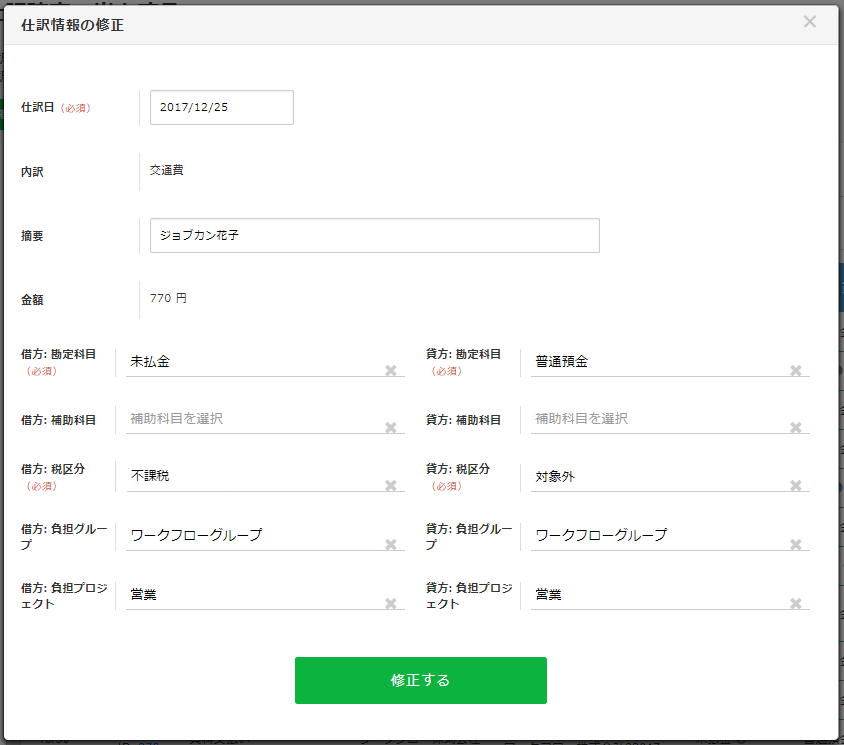Close the 仕訳情報の修正 dialog
Screen dimensions: 844x745
810,22
